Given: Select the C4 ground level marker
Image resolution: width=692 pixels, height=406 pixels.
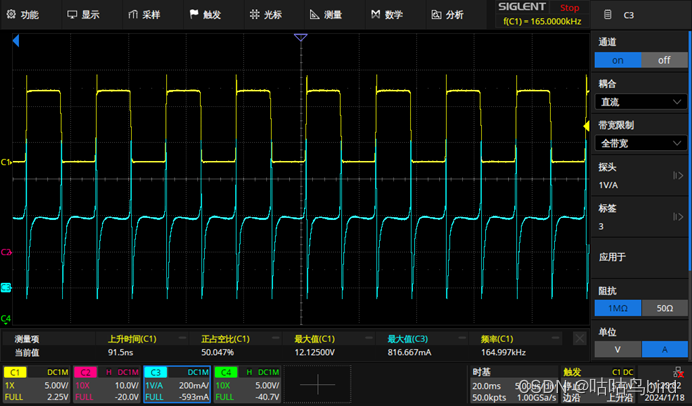Looking at the screenshot, I should tap(6, 318).
